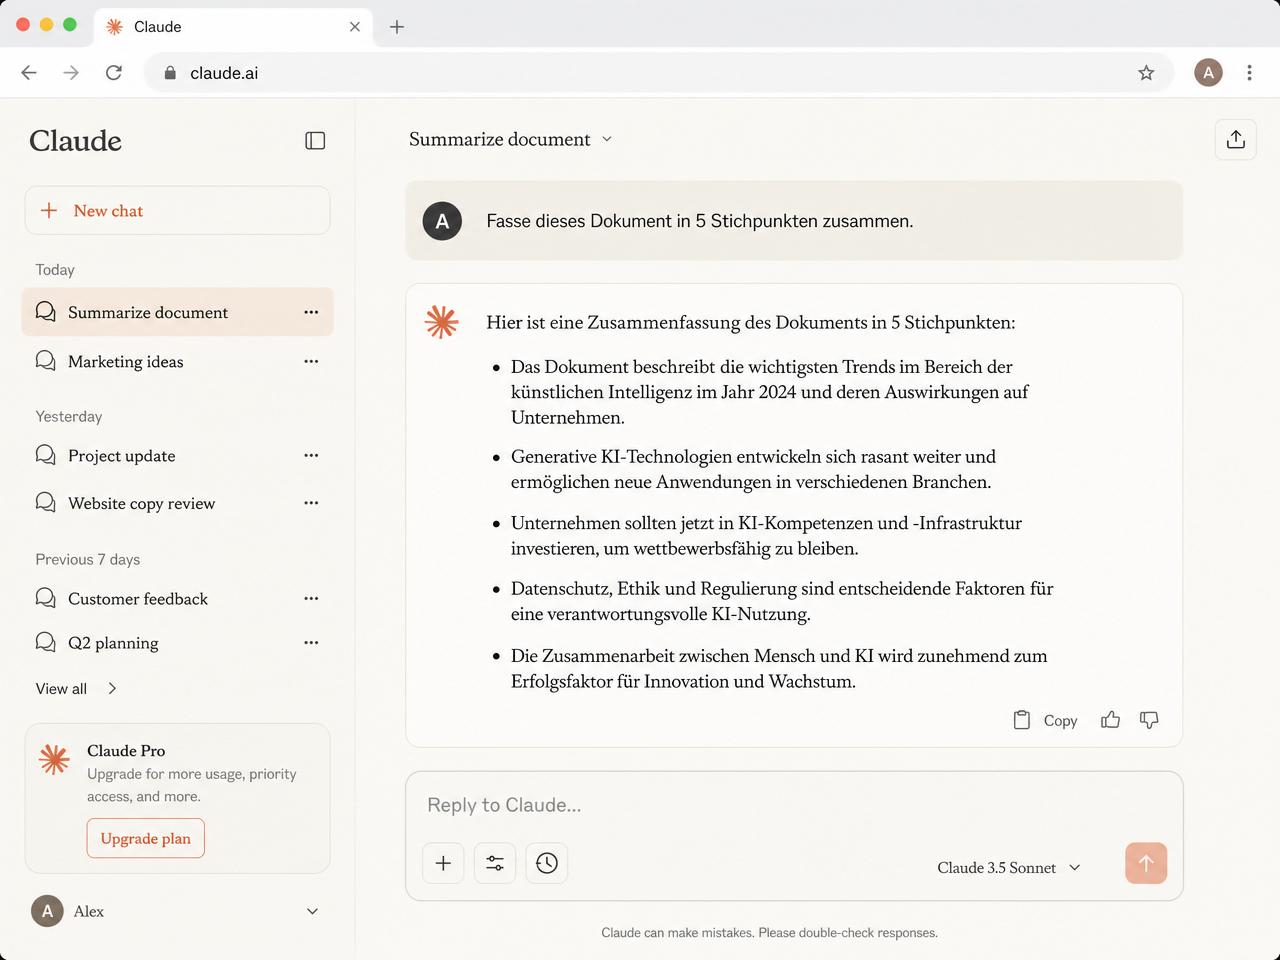This screenshot has height=960, width=1280.
Task: Click the Claude logo in the sidebar
Action: [75, 141]
